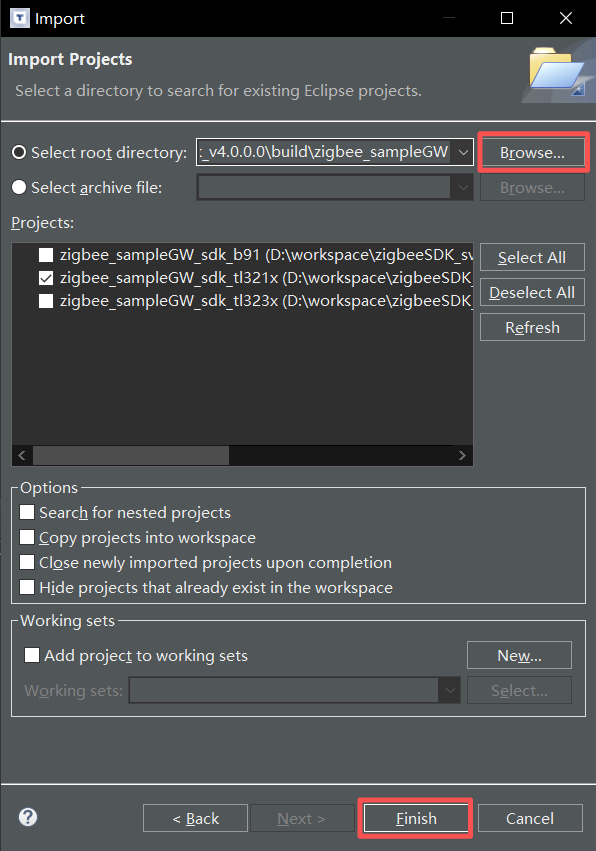The width and height of the screenshot is (596, 851).
Task: Click the Import dialog title bar icon
Action: click(20, 18)
